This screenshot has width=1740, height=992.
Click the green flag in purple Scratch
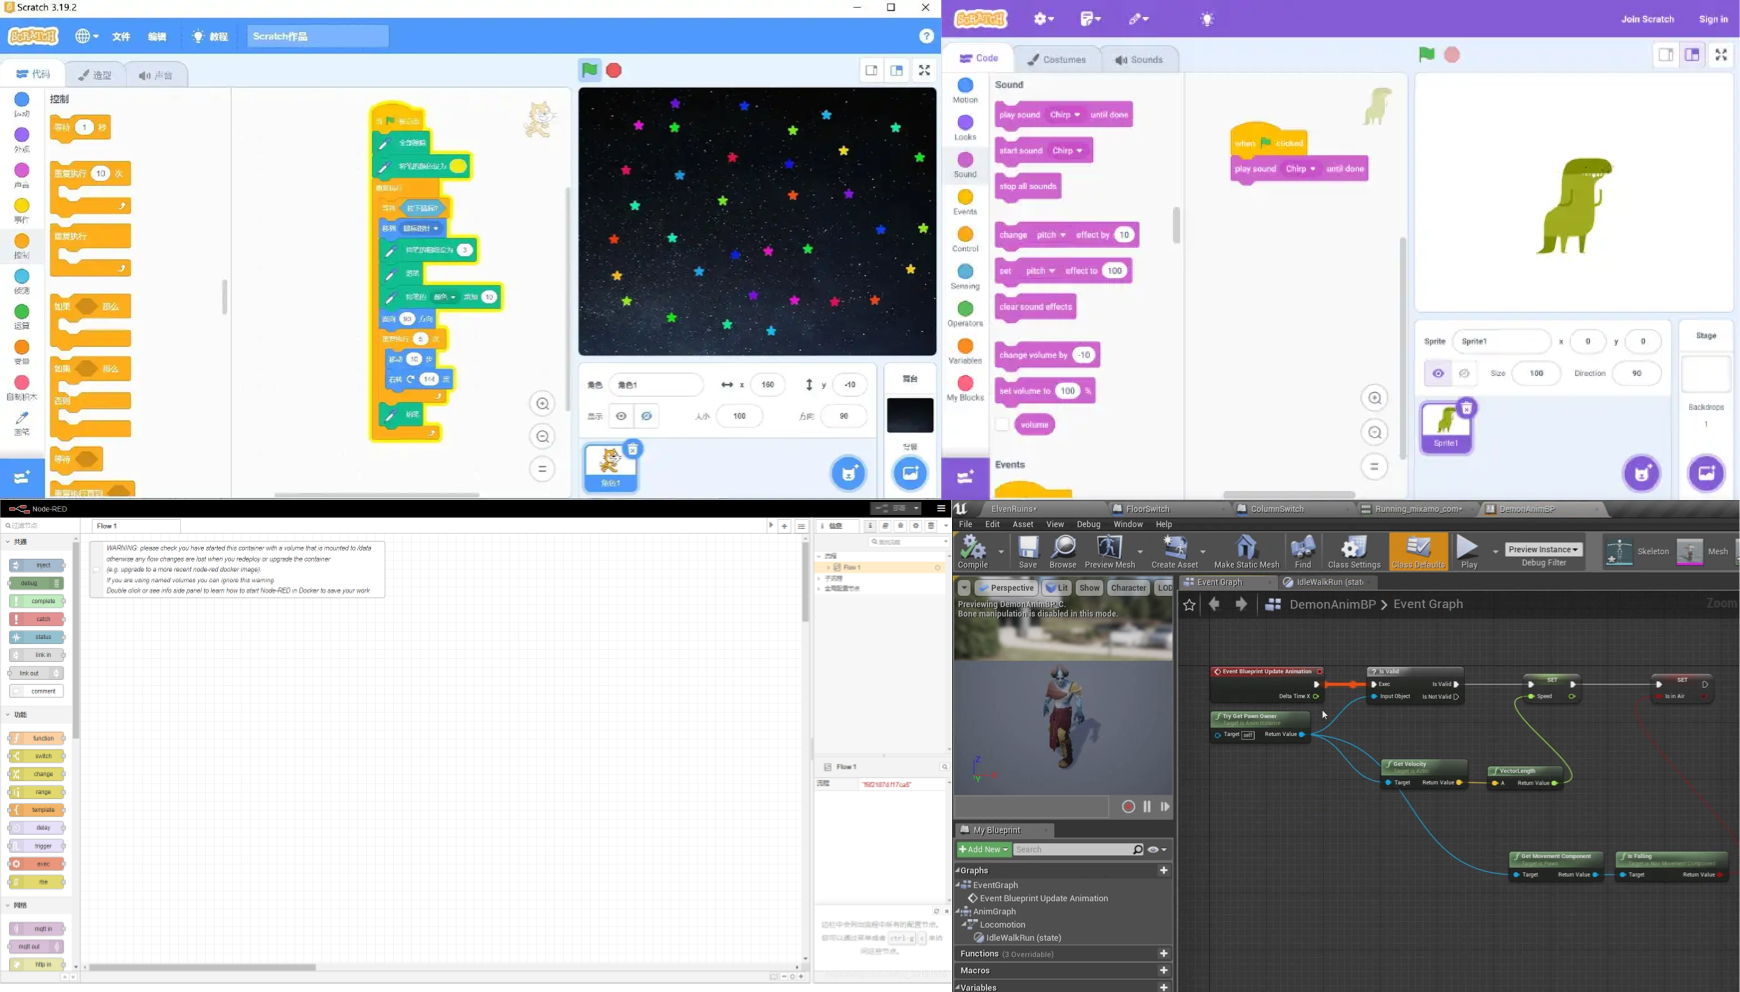pyautogui.click(x=1427, y=55)
